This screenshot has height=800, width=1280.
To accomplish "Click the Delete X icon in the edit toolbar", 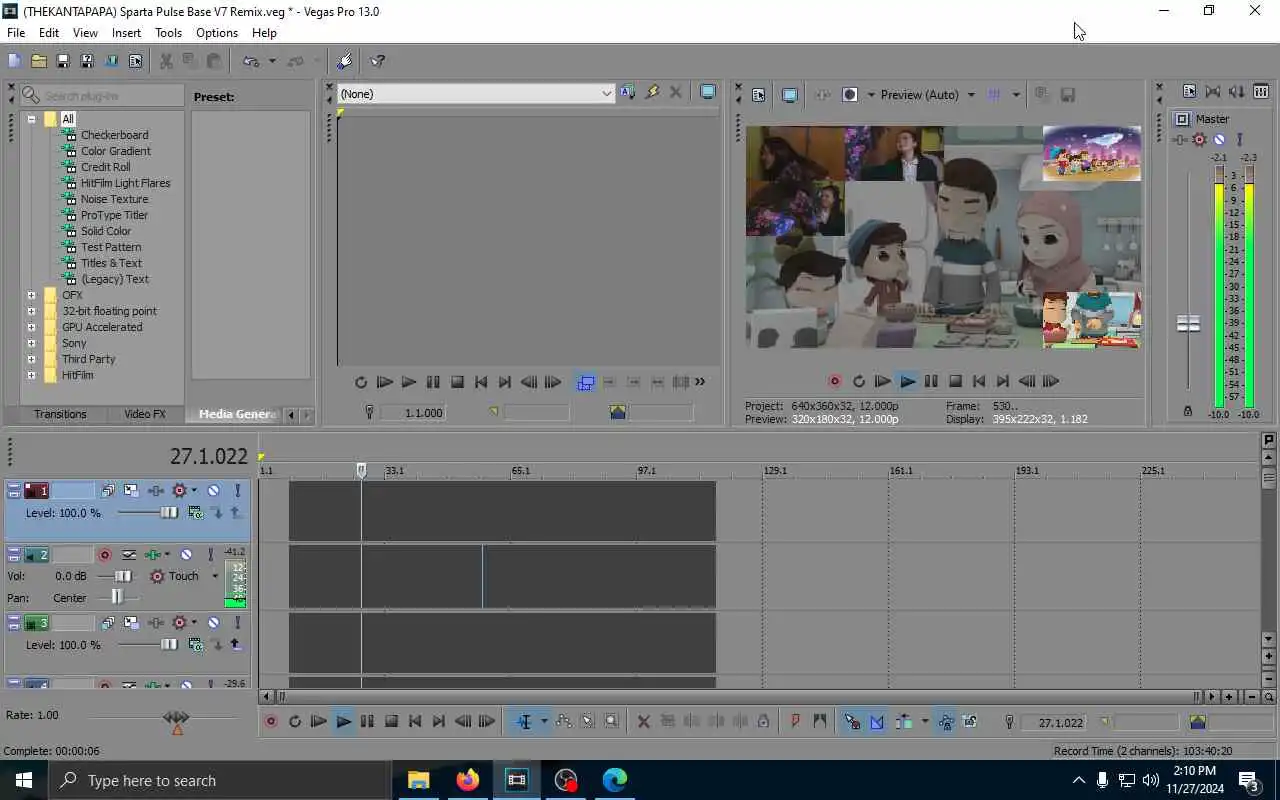I will pyautogui.click(x=643, y=721).
